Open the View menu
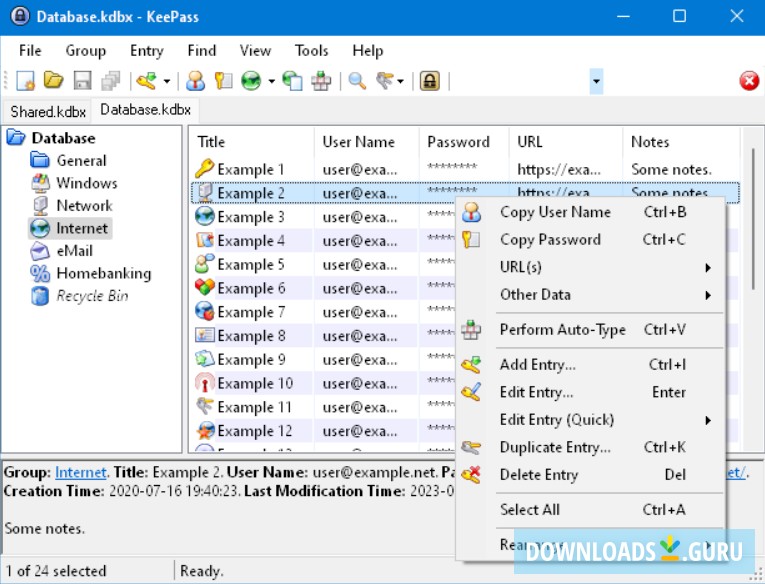765x584 pixels. coord(255,51)
